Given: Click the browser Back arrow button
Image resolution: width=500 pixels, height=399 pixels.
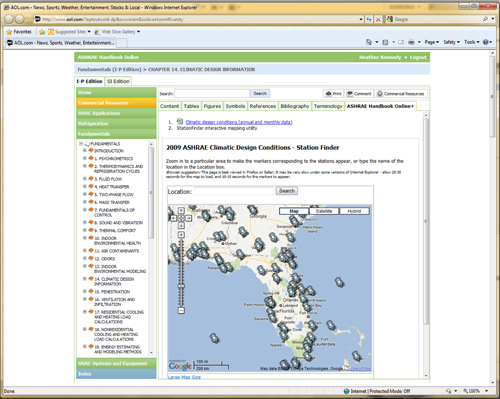Looking at the screenshot, I should pyautogui.click(x=9, y=19).
